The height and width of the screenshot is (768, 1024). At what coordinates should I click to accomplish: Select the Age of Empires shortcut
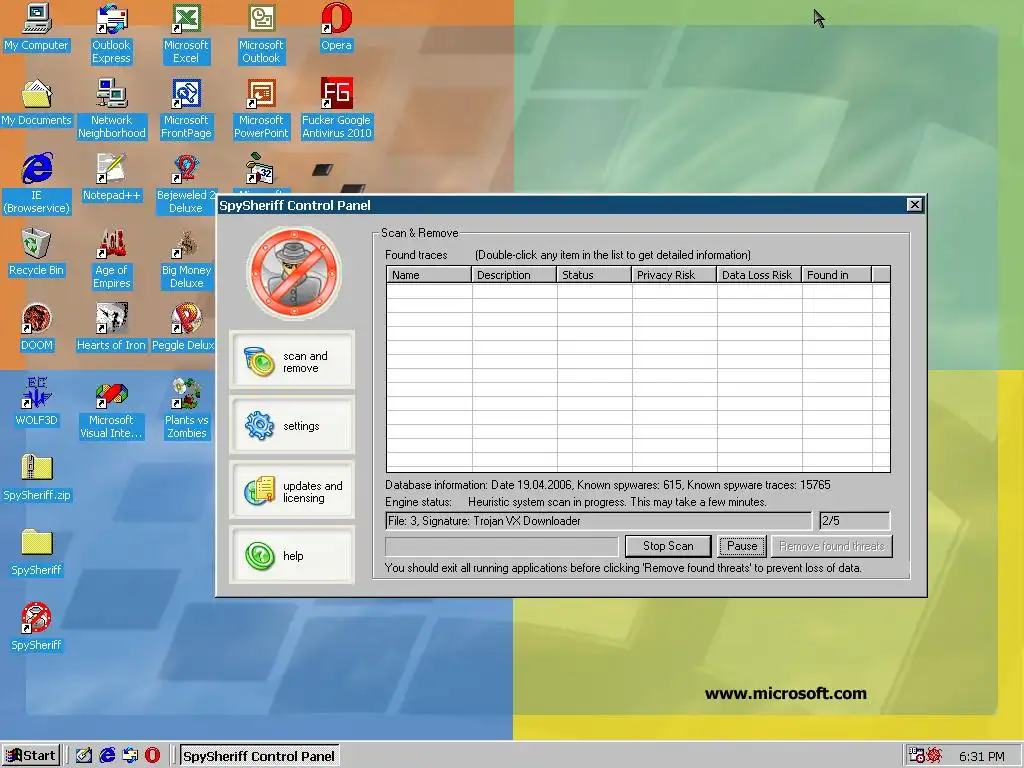(x=112, y=258)
